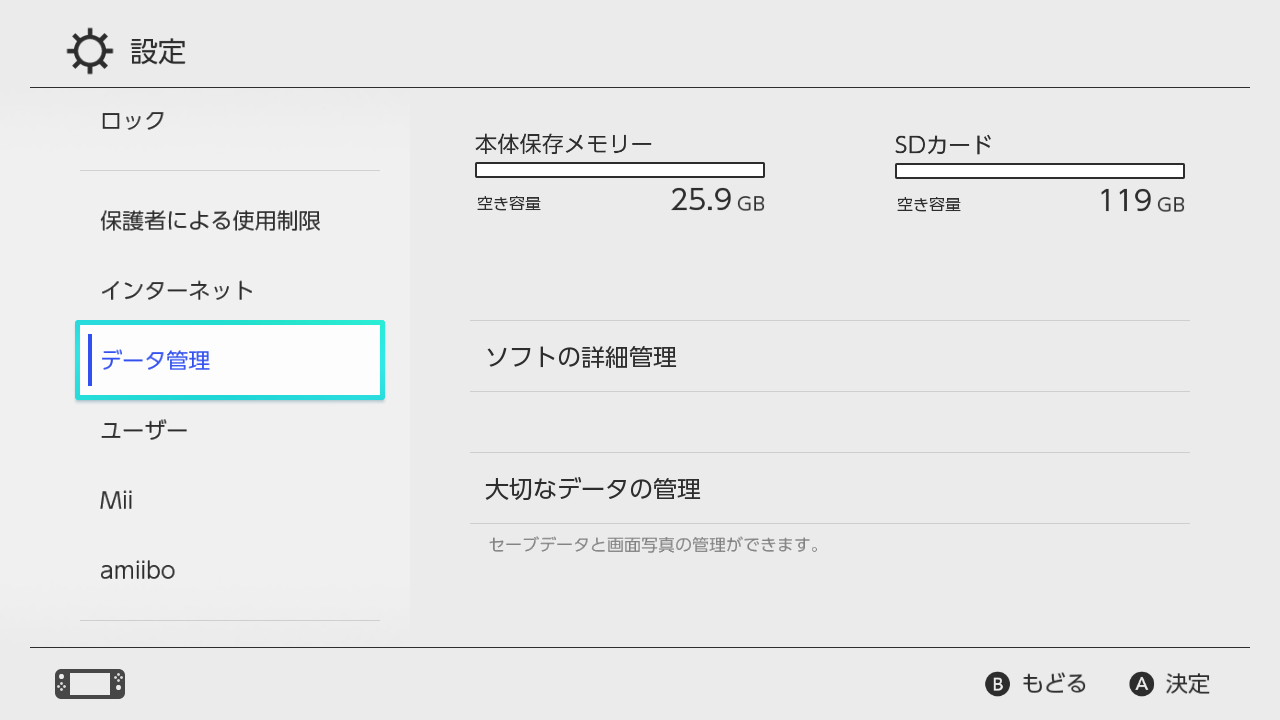The height and width of the screenshot is (720, 1280).
Task: Click the 本体保存メモリー storage gauge
Action: tap(620, 169)
